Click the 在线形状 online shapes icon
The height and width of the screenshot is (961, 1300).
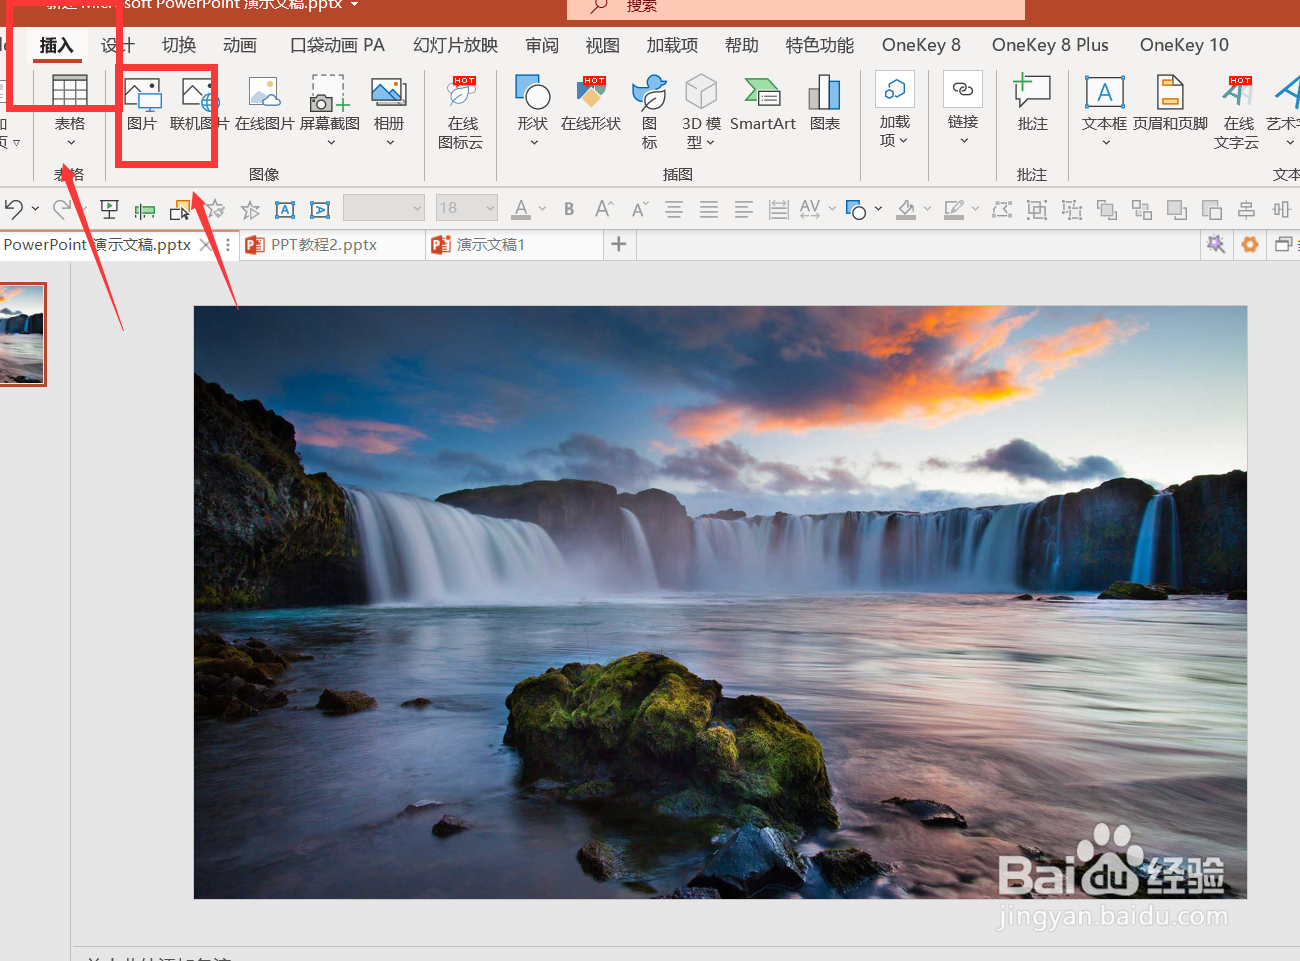coord(591,105)
